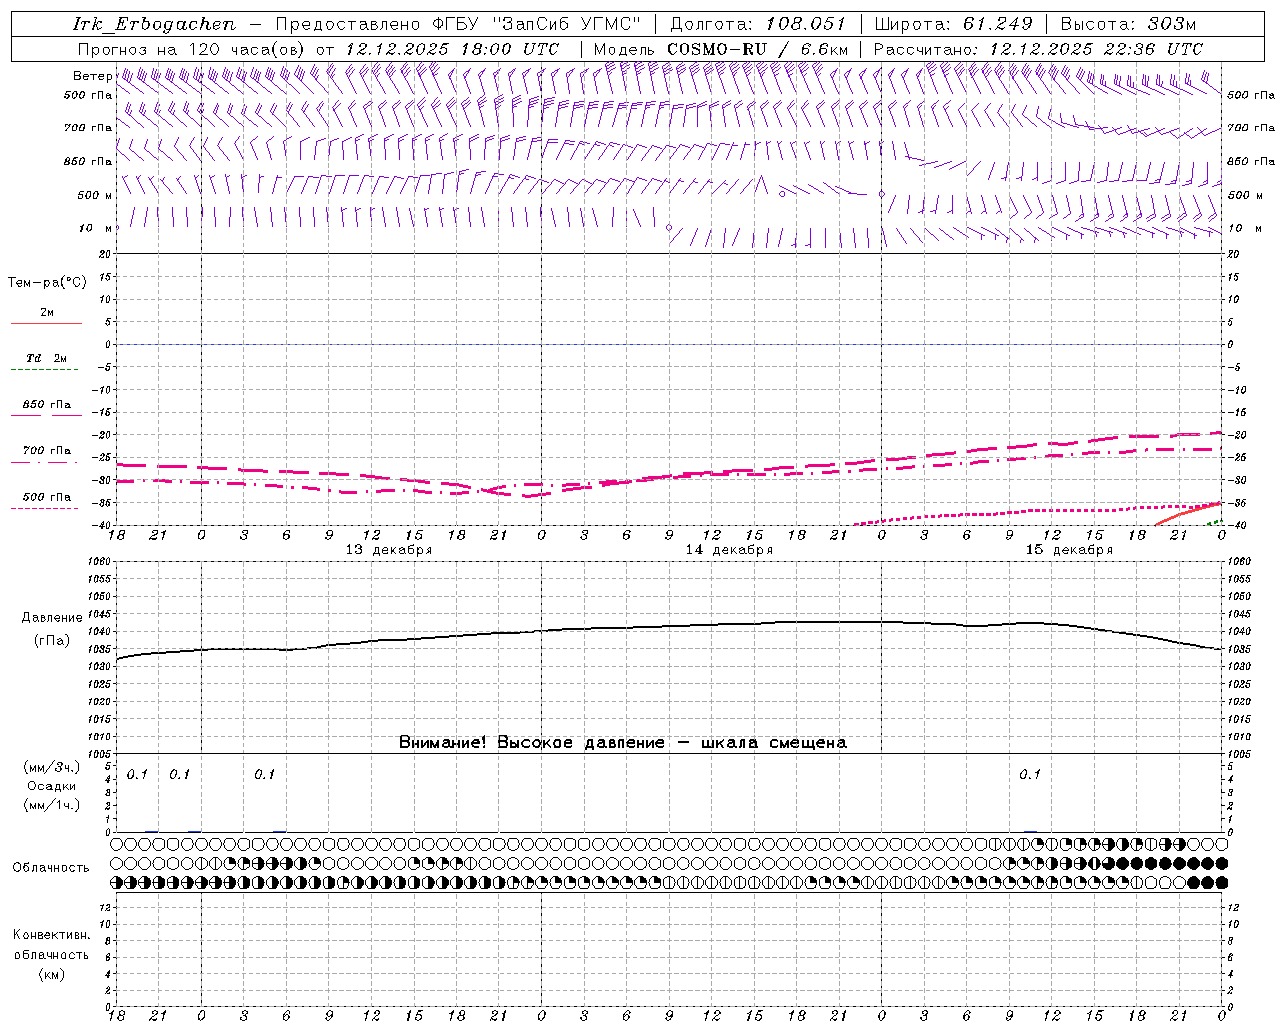Click the "500 гПа" temperature legend entry
The width and height of the screenshot is (1280, 1024).
(x=47, y=497)
